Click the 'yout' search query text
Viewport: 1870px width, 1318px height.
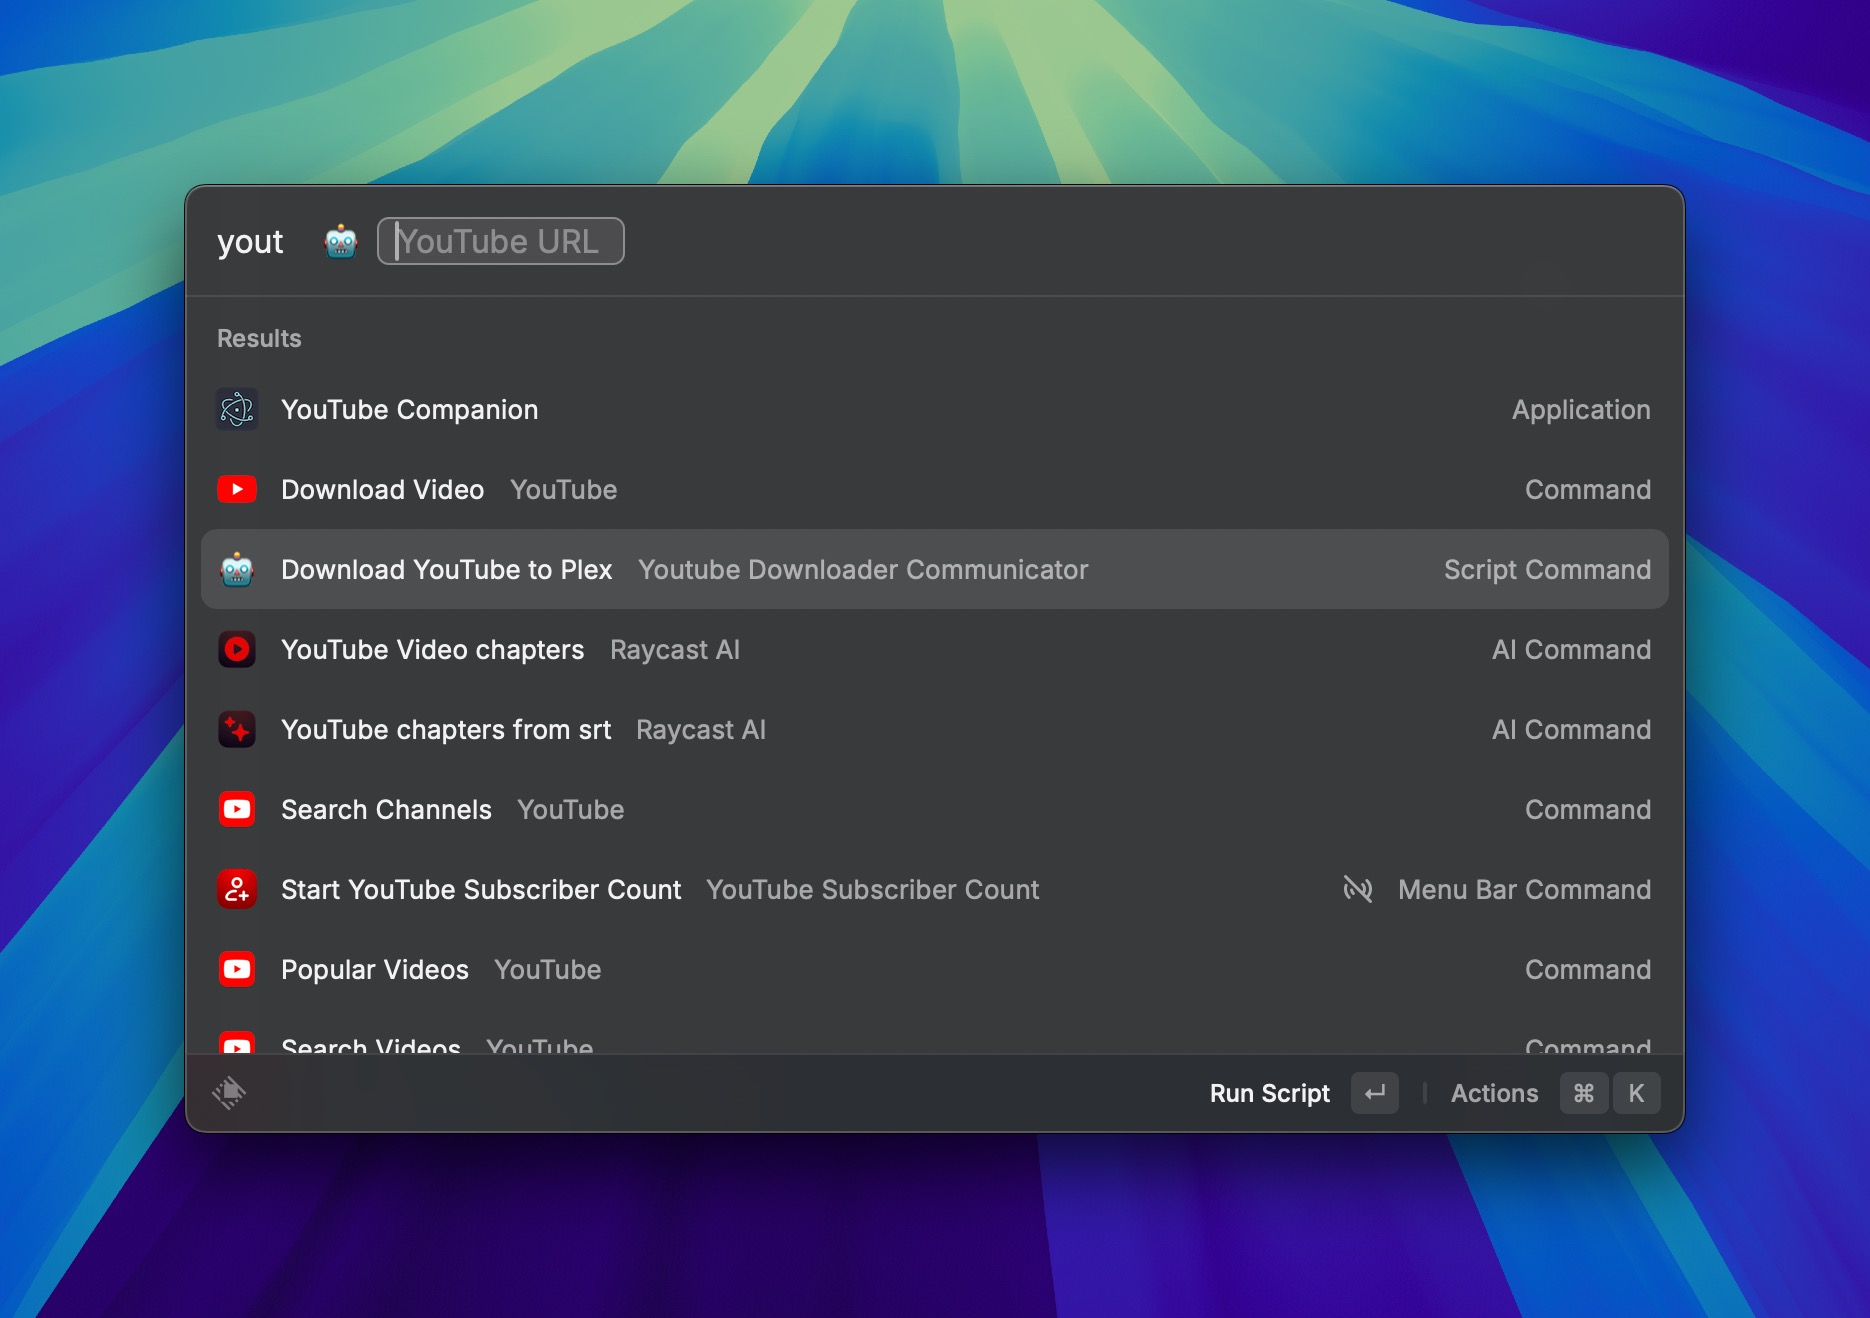point(250,242)
